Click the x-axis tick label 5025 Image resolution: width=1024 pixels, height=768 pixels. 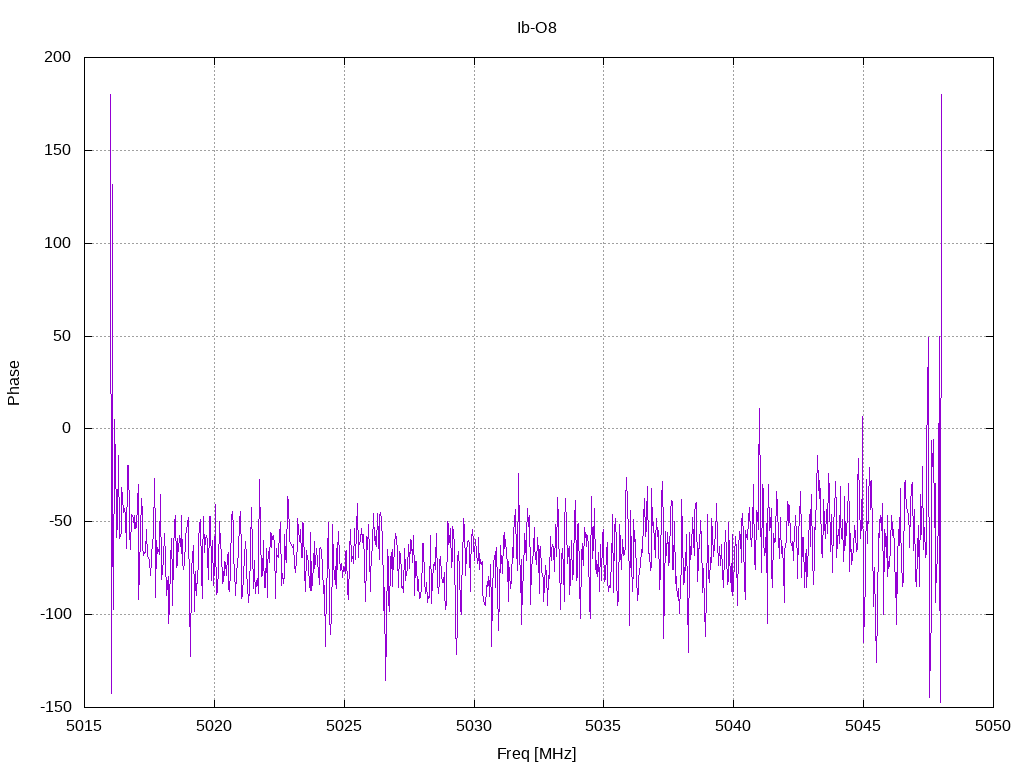click(x=344, y=726)
